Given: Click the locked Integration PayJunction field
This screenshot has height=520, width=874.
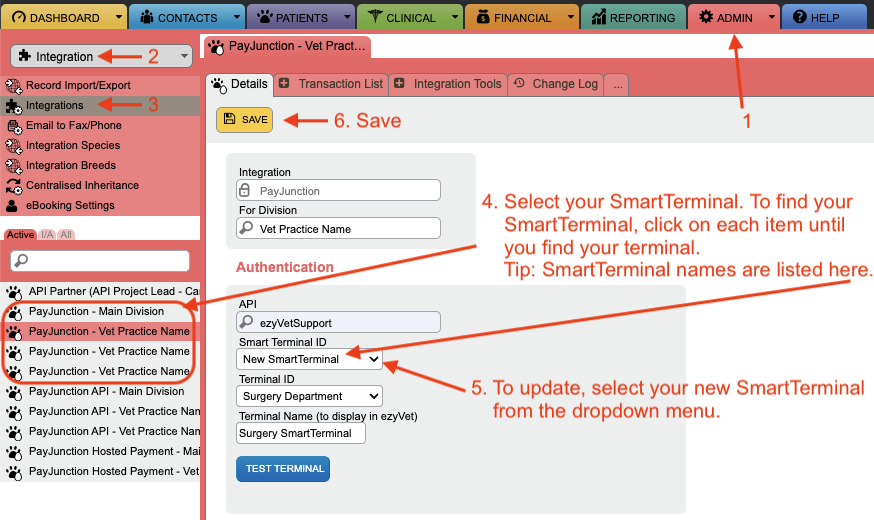Looking at the screenshot, I should (x=338, y=191).
